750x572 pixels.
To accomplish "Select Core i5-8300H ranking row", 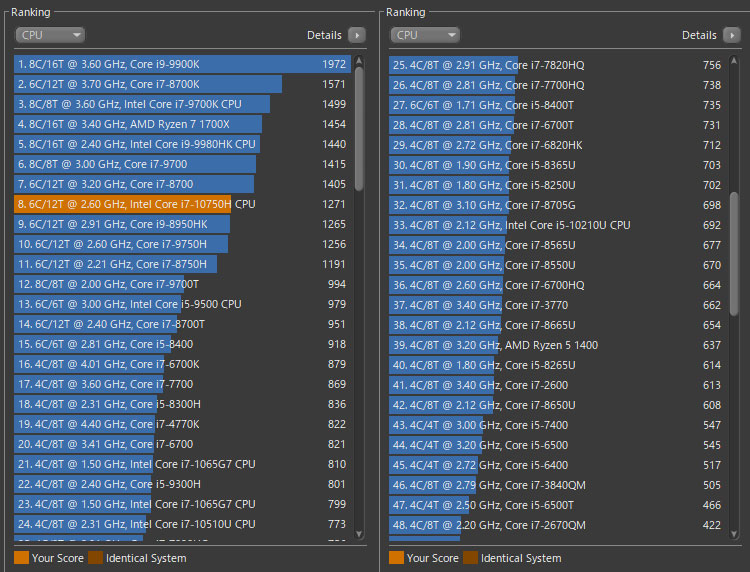I will tap(183, 404).
